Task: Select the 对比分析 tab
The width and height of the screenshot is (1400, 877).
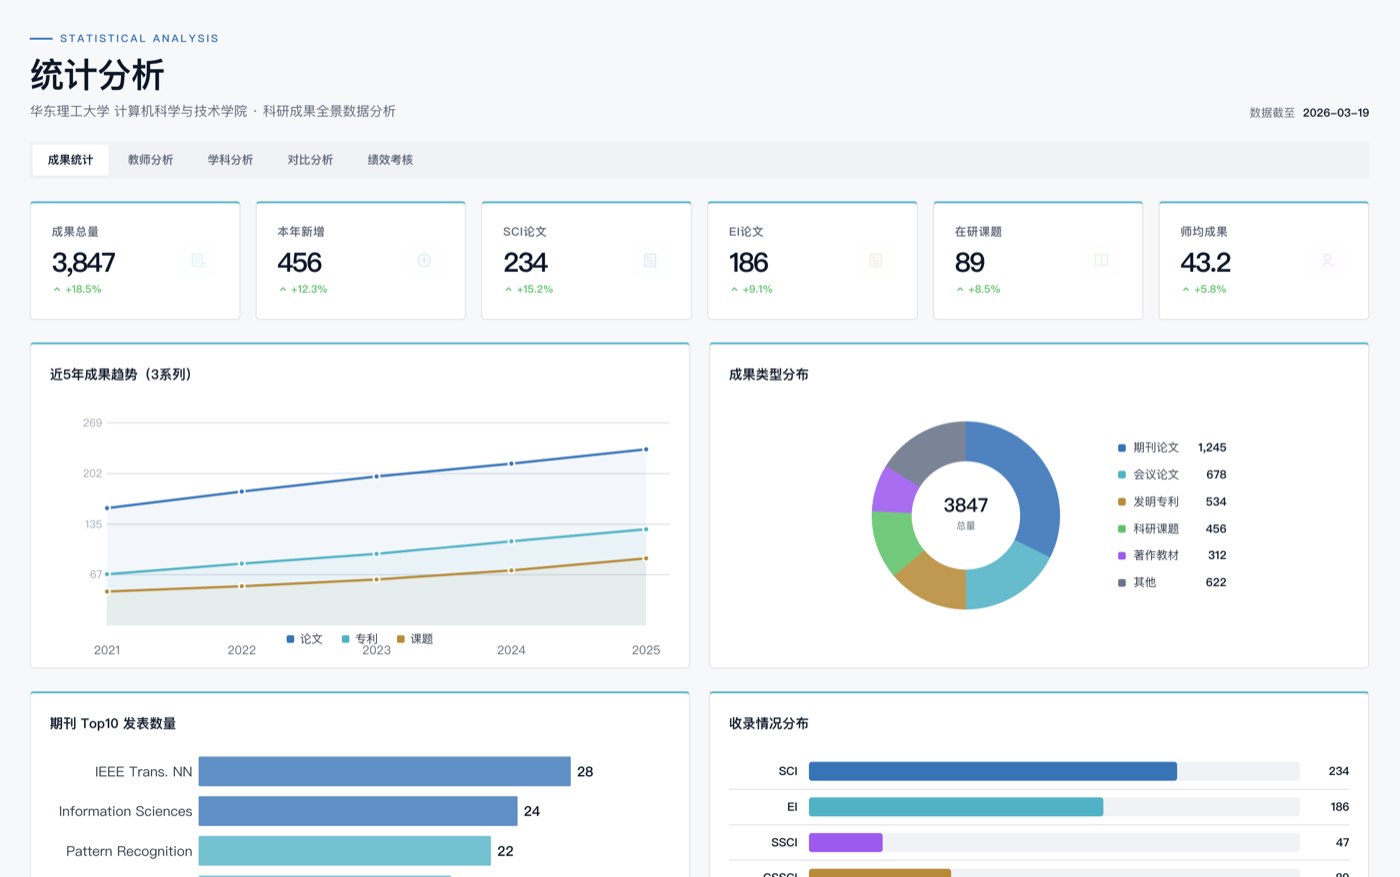Action: [x=310, y=160]
